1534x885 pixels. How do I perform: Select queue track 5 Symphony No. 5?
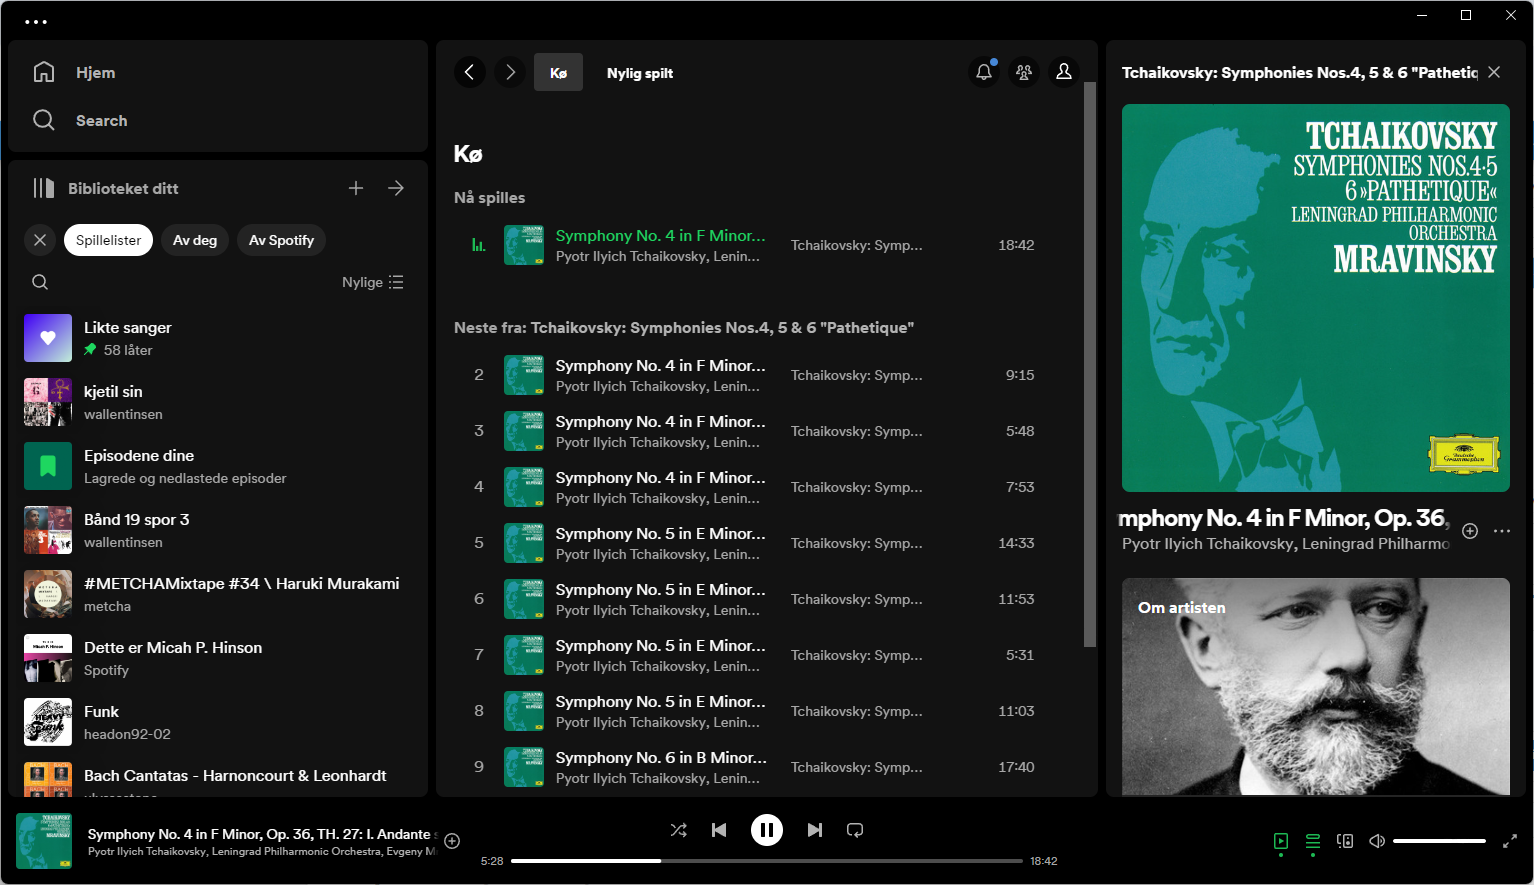(x=760, y=543)
